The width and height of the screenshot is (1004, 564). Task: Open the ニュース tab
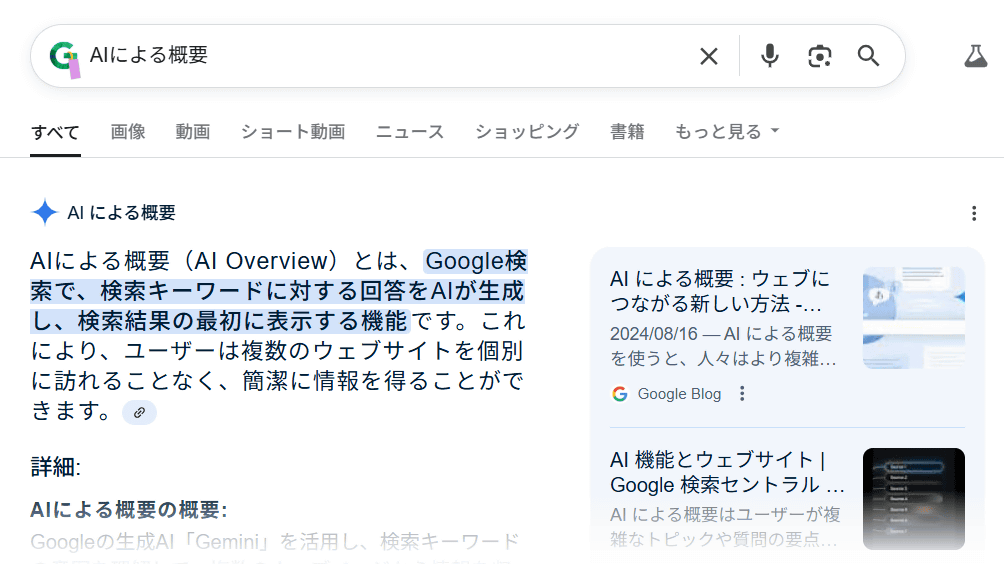[410, 132]
